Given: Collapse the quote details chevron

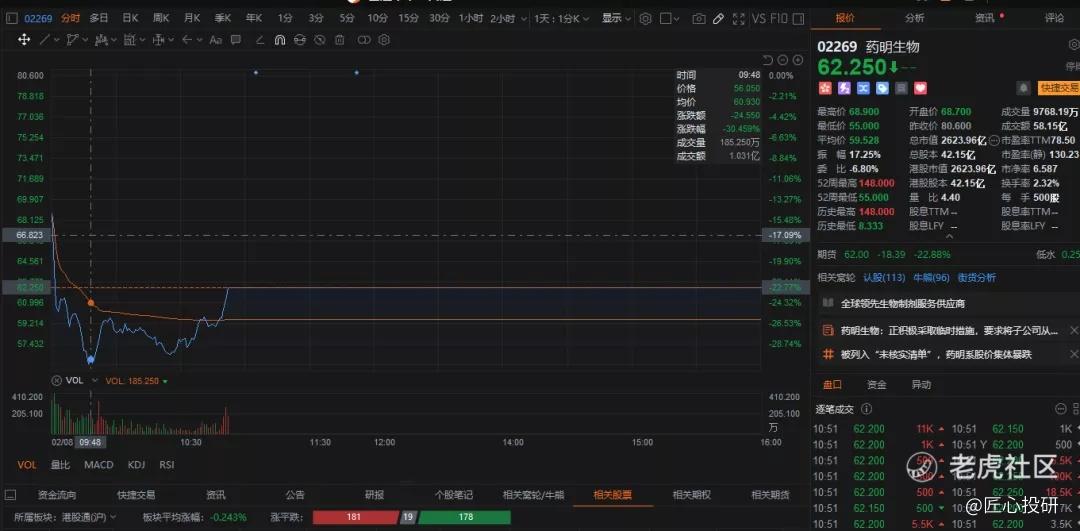Looking at the screenshot, I should pyautogui.click(x=949, y=236).
